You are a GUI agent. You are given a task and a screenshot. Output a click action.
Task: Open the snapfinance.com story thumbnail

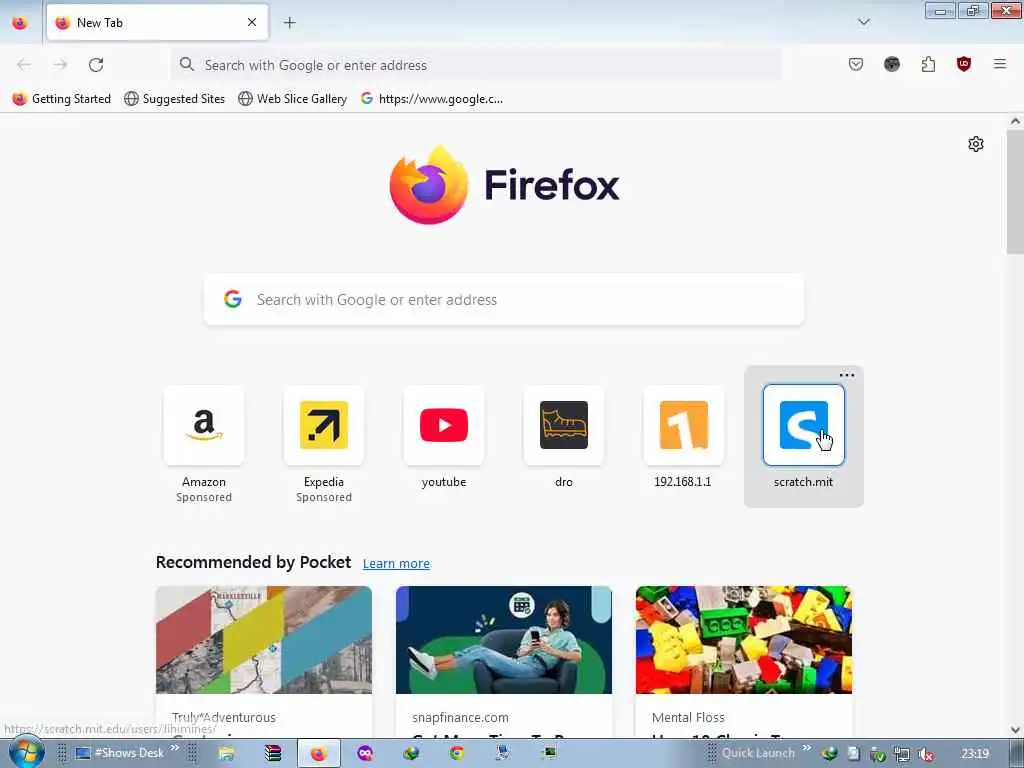(504, 639)
